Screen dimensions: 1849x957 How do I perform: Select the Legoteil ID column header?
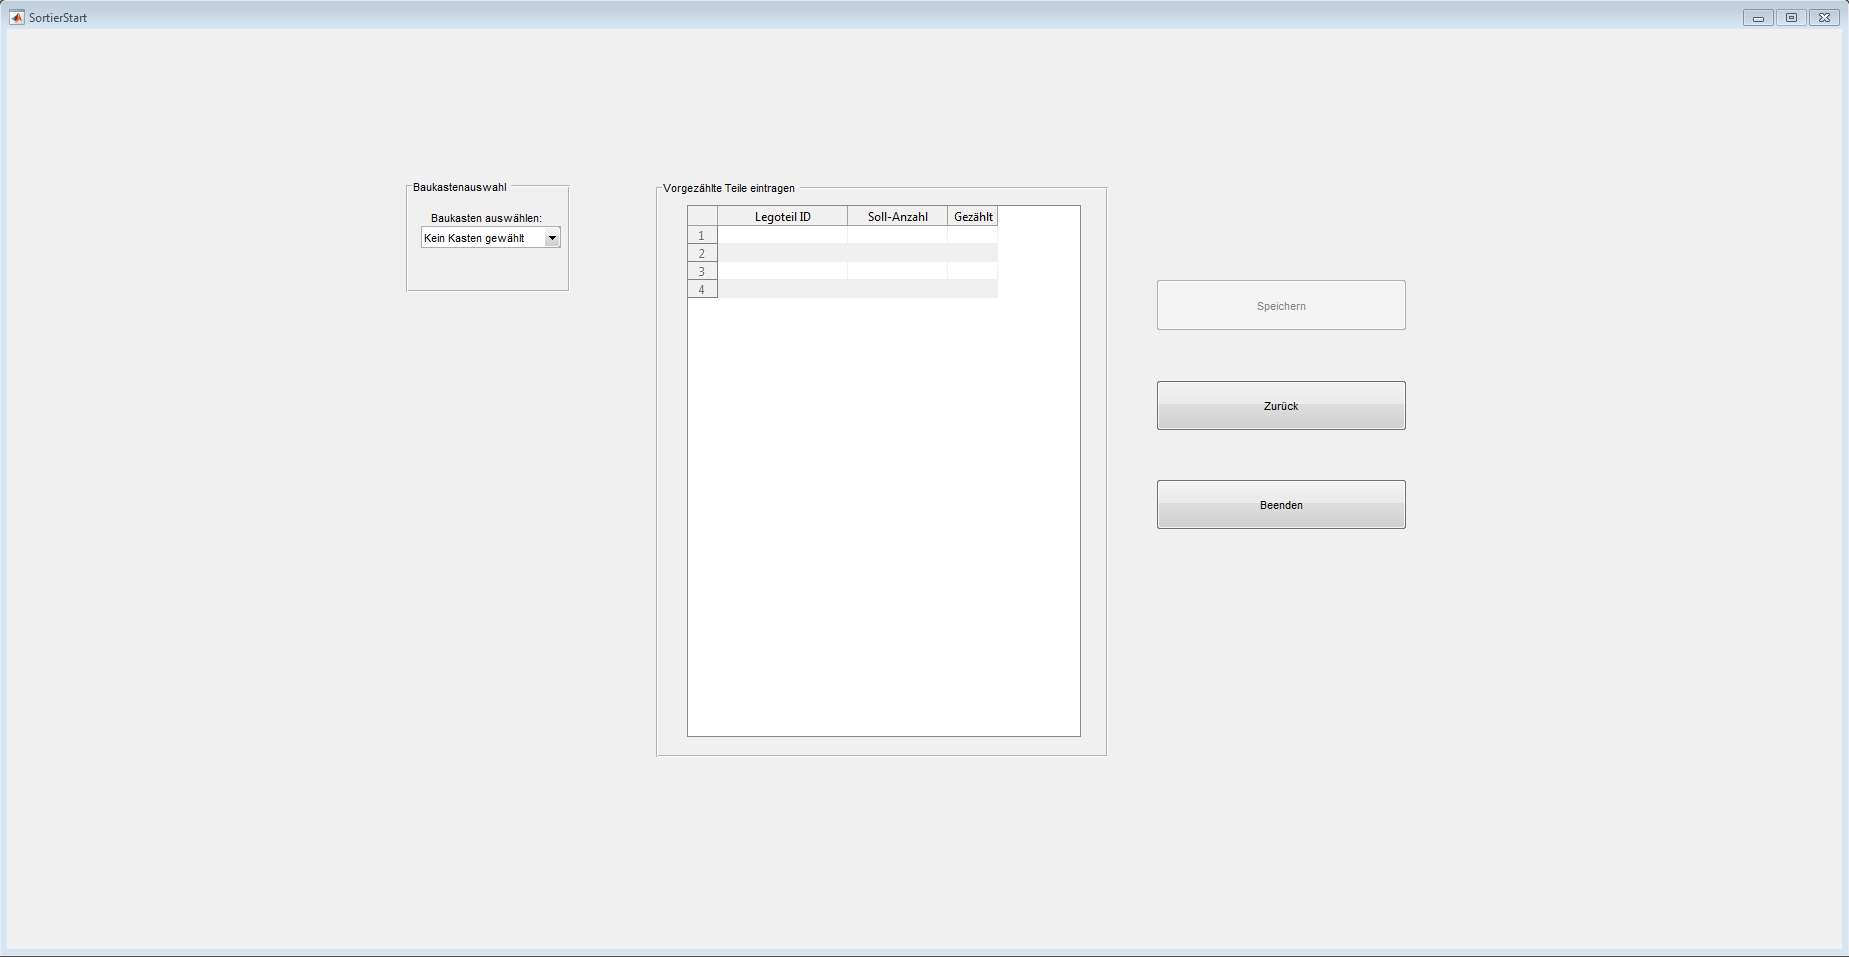click(782, 217)
